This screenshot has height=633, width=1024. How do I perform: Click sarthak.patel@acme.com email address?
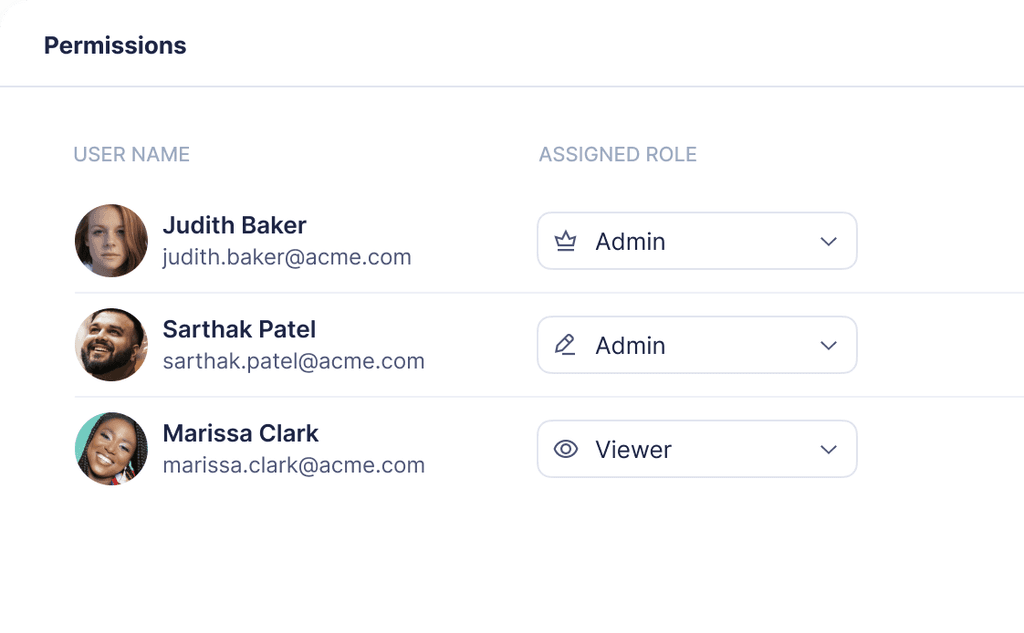coord(293,361)
